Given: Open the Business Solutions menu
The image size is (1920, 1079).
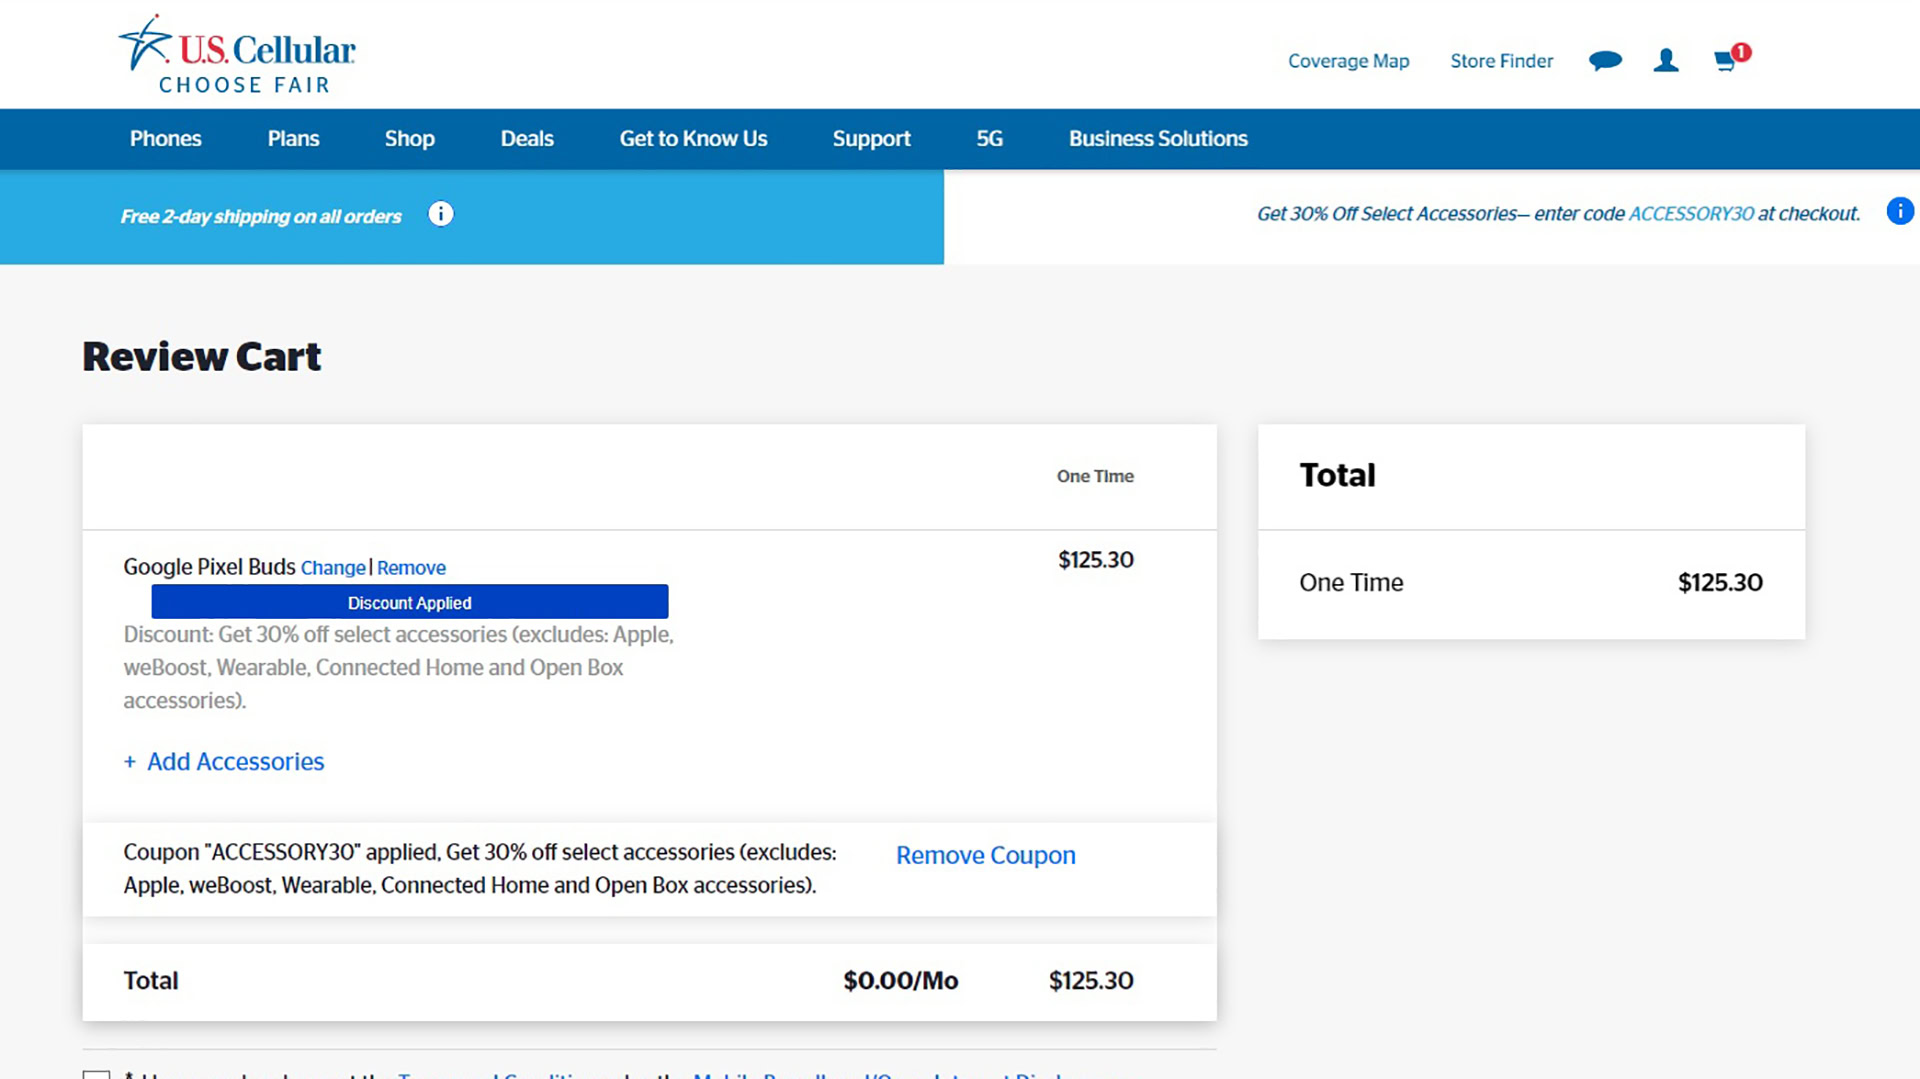Looking at the screenshot, I should pos(1158,139).
